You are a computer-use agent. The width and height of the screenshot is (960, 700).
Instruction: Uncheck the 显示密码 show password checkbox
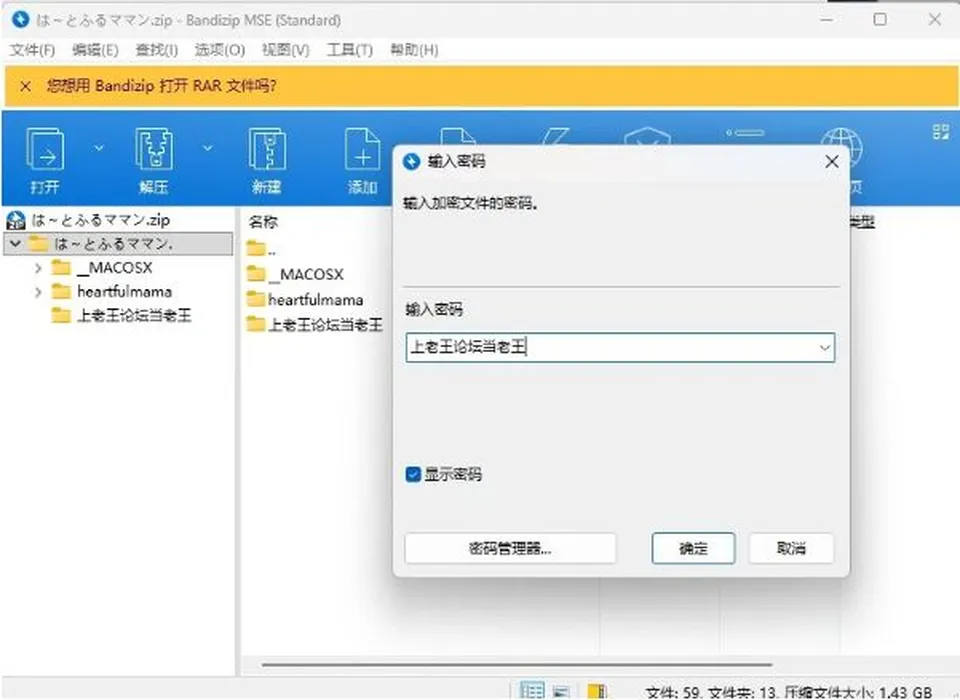(x=413, y=474)
